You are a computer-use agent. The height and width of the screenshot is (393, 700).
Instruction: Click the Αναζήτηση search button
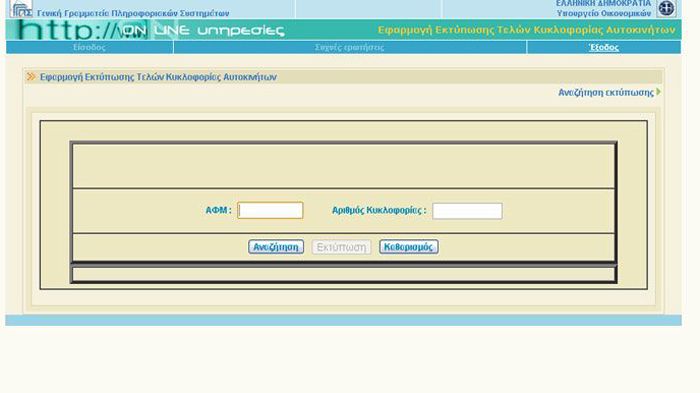[276, 247]
